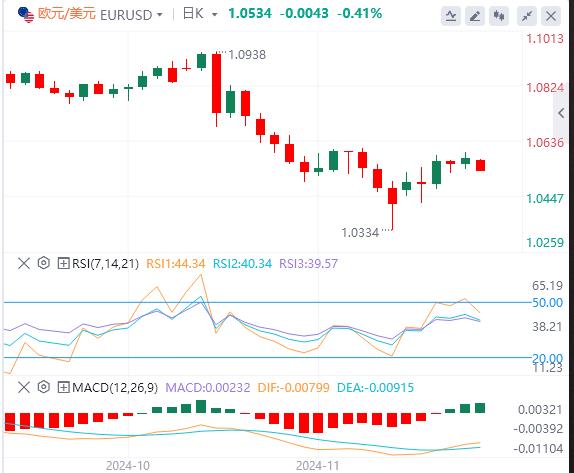Click the 1.0447 price axis label
The image size is (574, 473).
(545, 199)
